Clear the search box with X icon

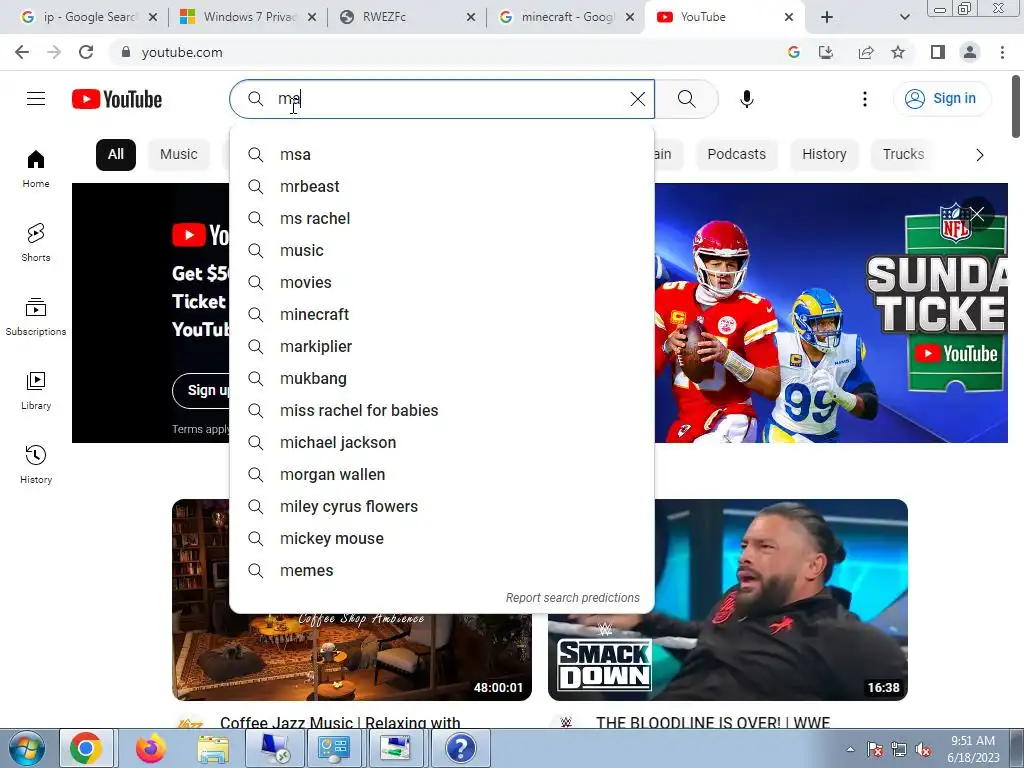(x=637, y=99)
